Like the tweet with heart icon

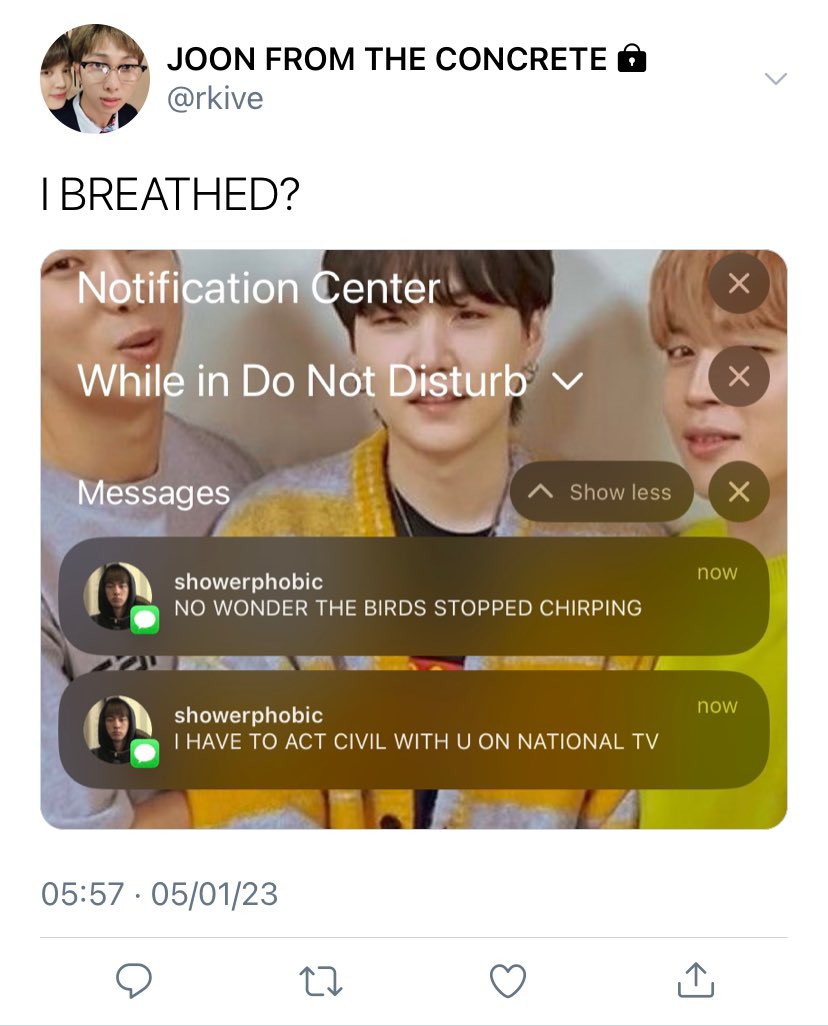508,981
